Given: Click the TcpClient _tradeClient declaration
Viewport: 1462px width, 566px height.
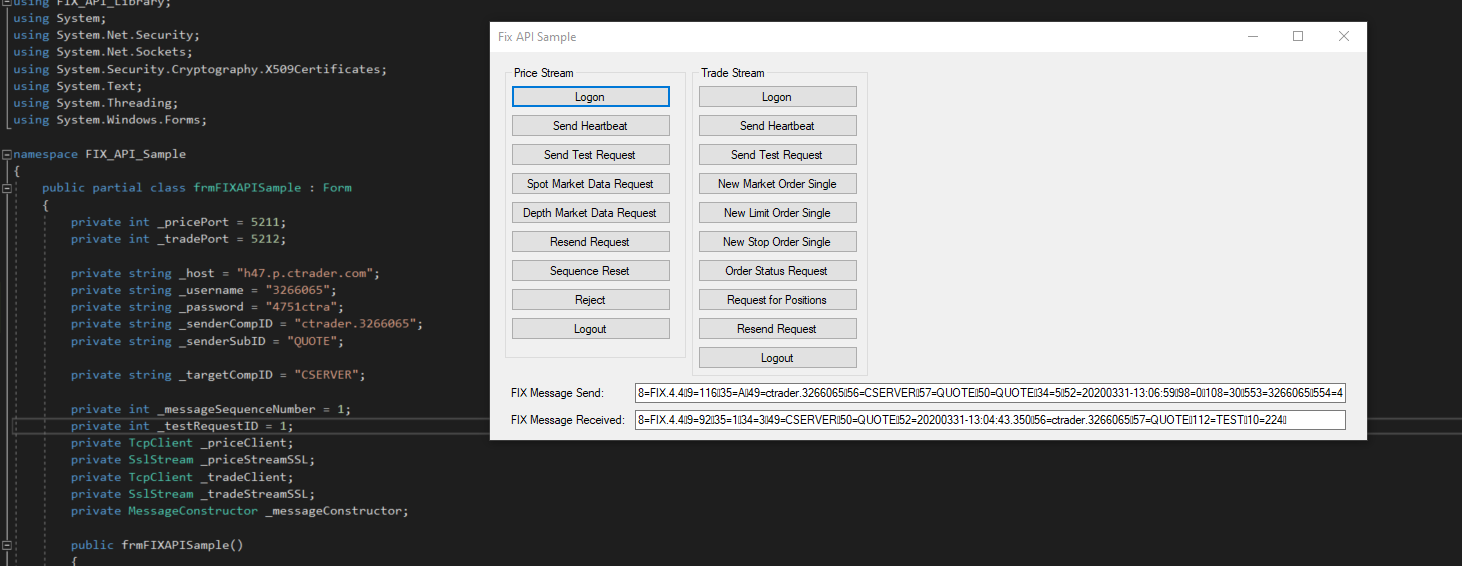Looking at the screenshot, I should pos(182,477).
